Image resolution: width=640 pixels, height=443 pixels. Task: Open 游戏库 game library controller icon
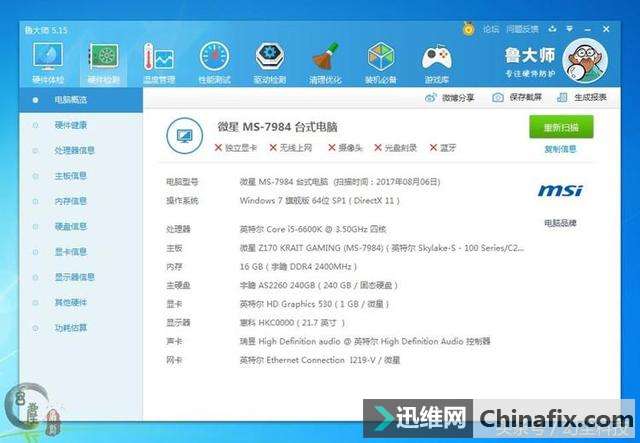(x=436, y=63)
